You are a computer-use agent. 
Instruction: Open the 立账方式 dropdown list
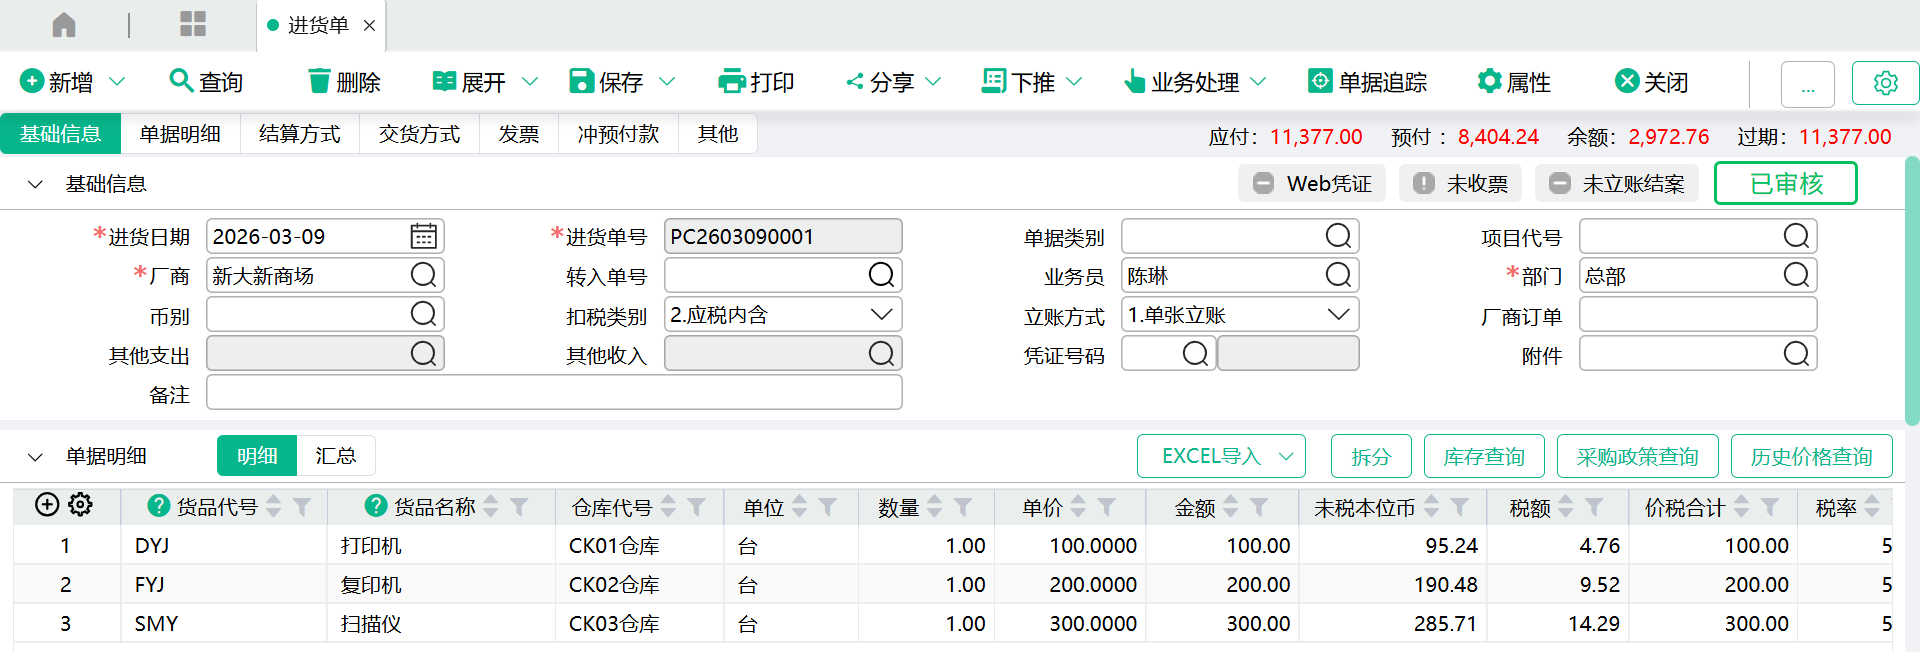click(x=1338, y=315)
